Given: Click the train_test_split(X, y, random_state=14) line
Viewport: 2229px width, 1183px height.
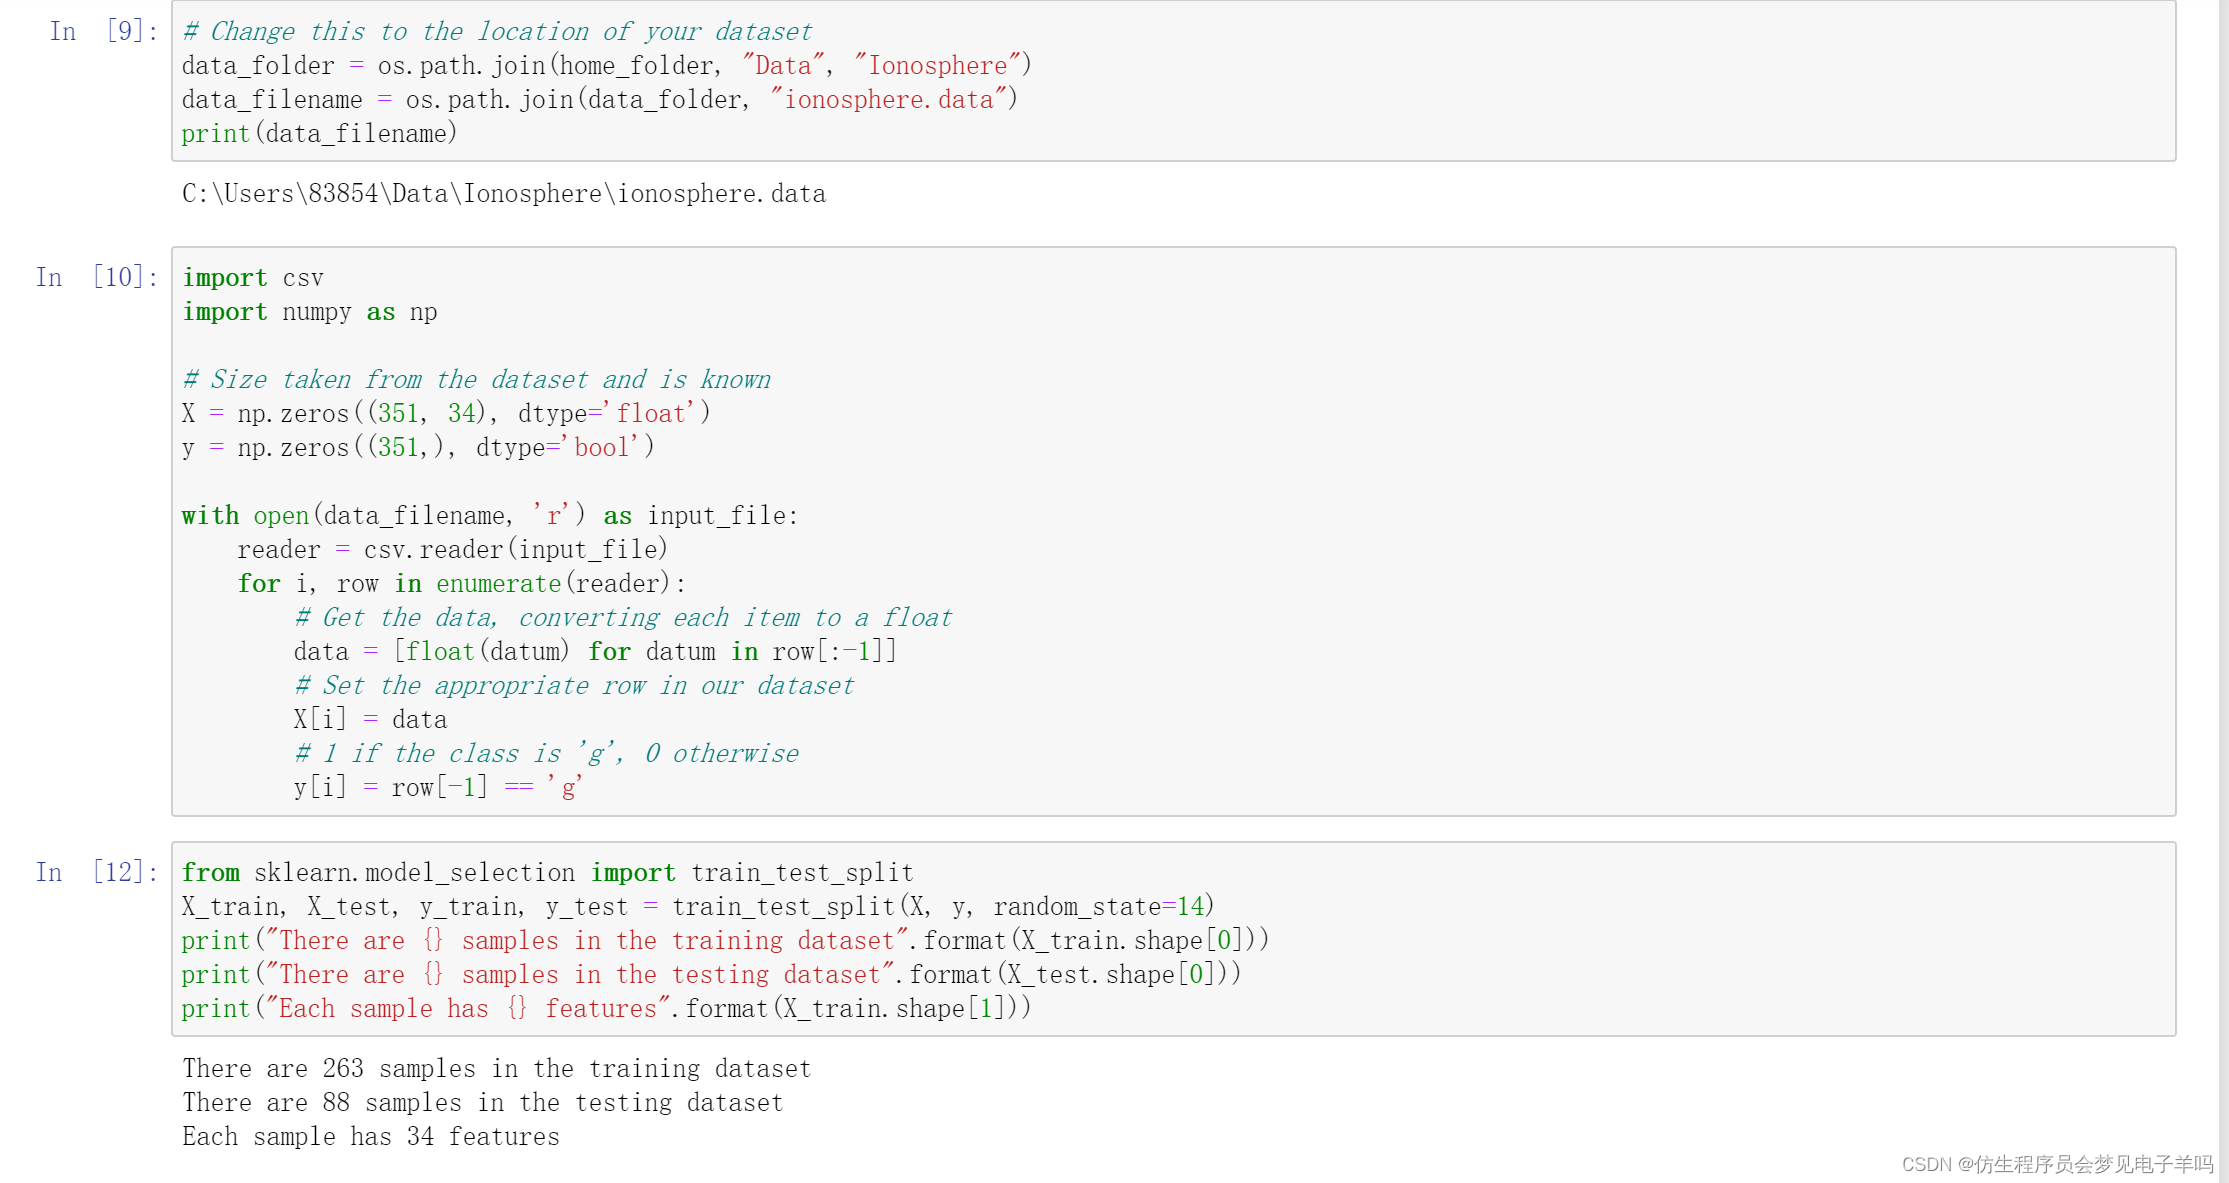Looking at the screenshot, I should tap(698, 906).
